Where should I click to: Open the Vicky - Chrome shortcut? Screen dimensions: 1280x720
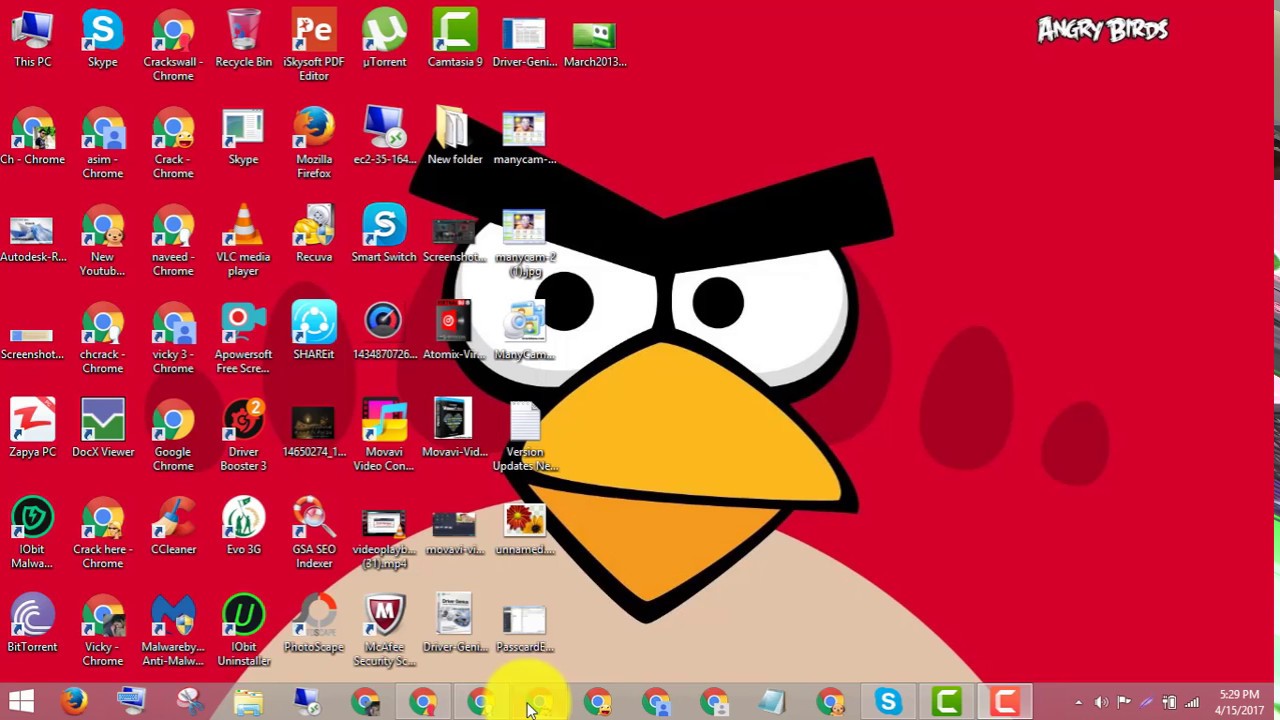coord(102,630)
